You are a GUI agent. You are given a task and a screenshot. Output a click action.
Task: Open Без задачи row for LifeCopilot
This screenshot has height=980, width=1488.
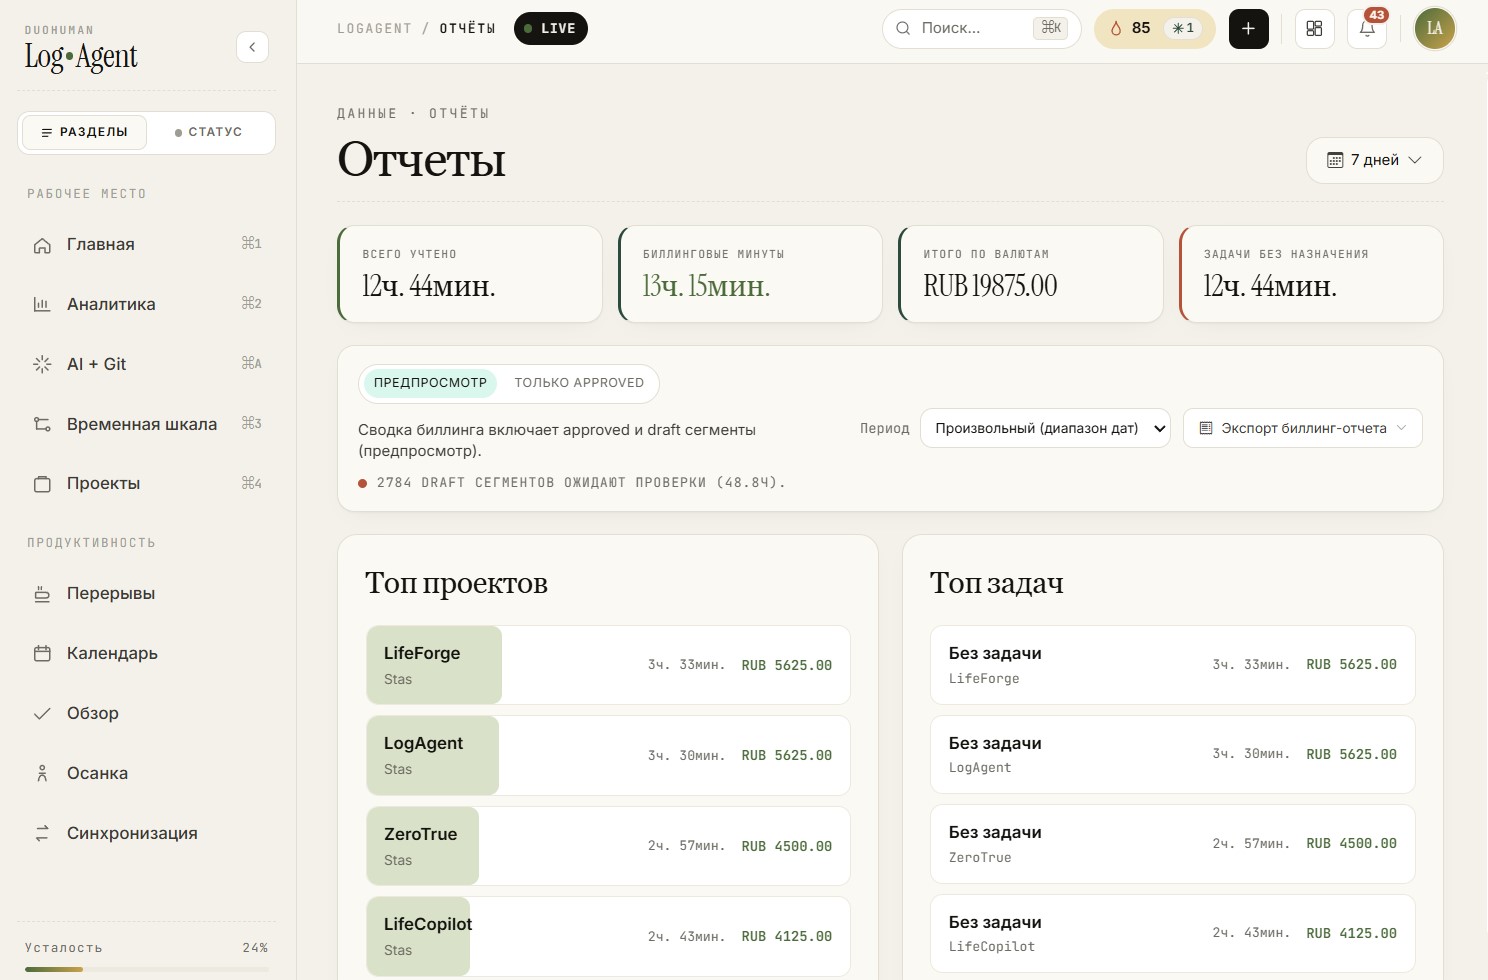1172,933
